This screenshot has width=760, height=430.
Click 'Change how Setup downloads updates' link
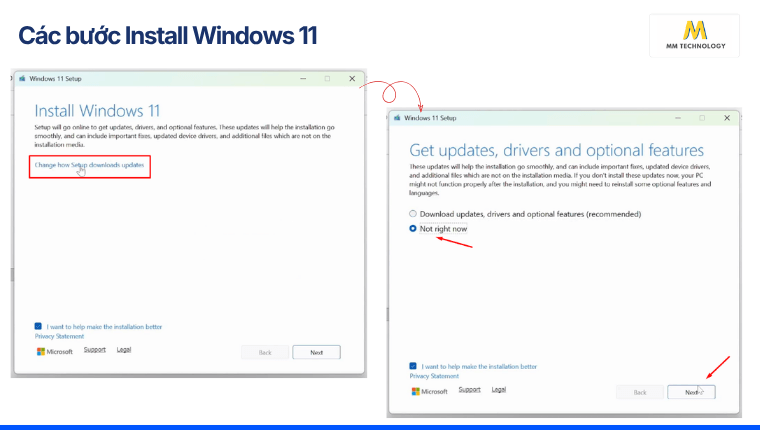click(89, 165)
